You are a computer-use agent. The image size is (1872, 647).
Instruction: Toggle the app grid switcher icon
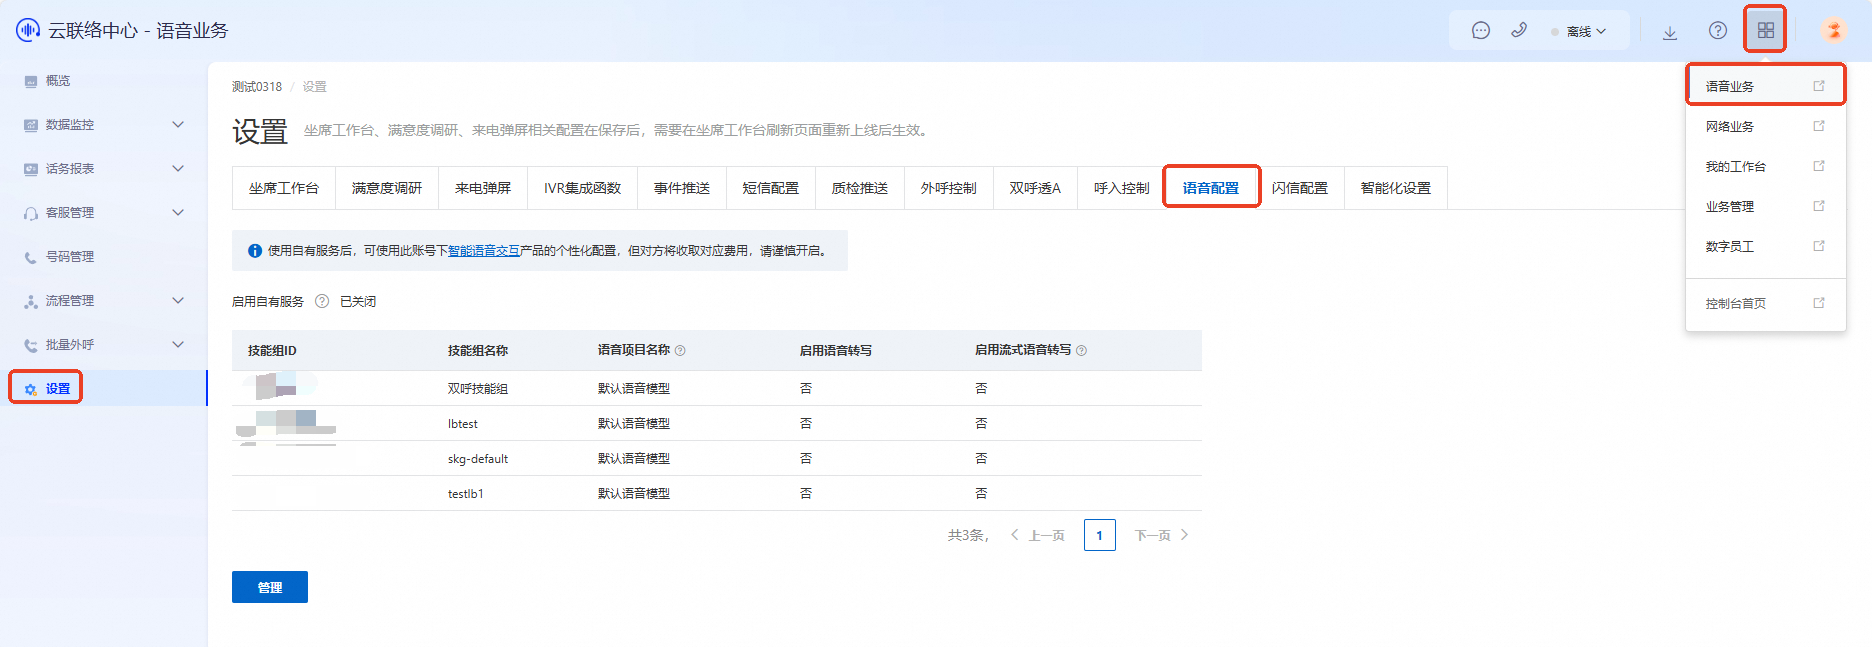pyautogui.click(x=1766, y=31)
